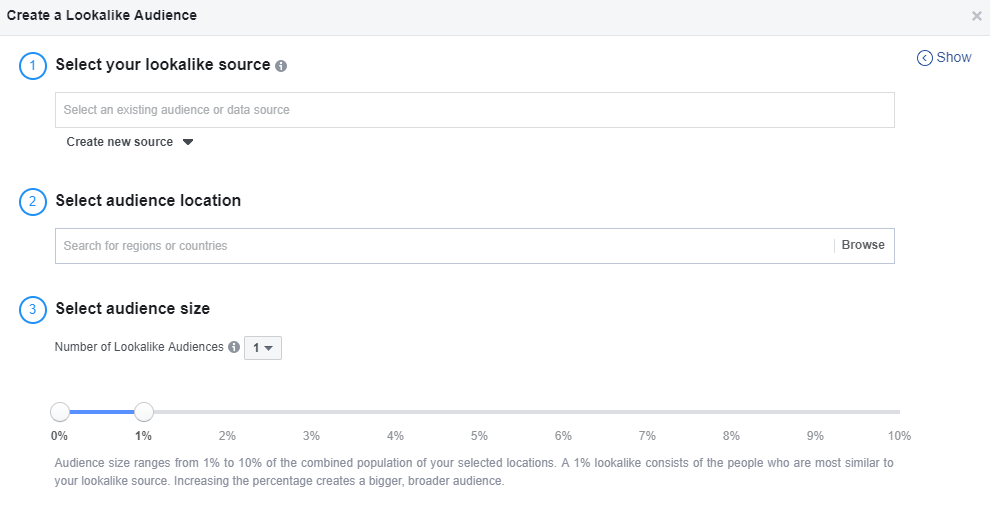
Task: Click the 0% slider handle
Action: pyautogui.click(x=60, y=412)
